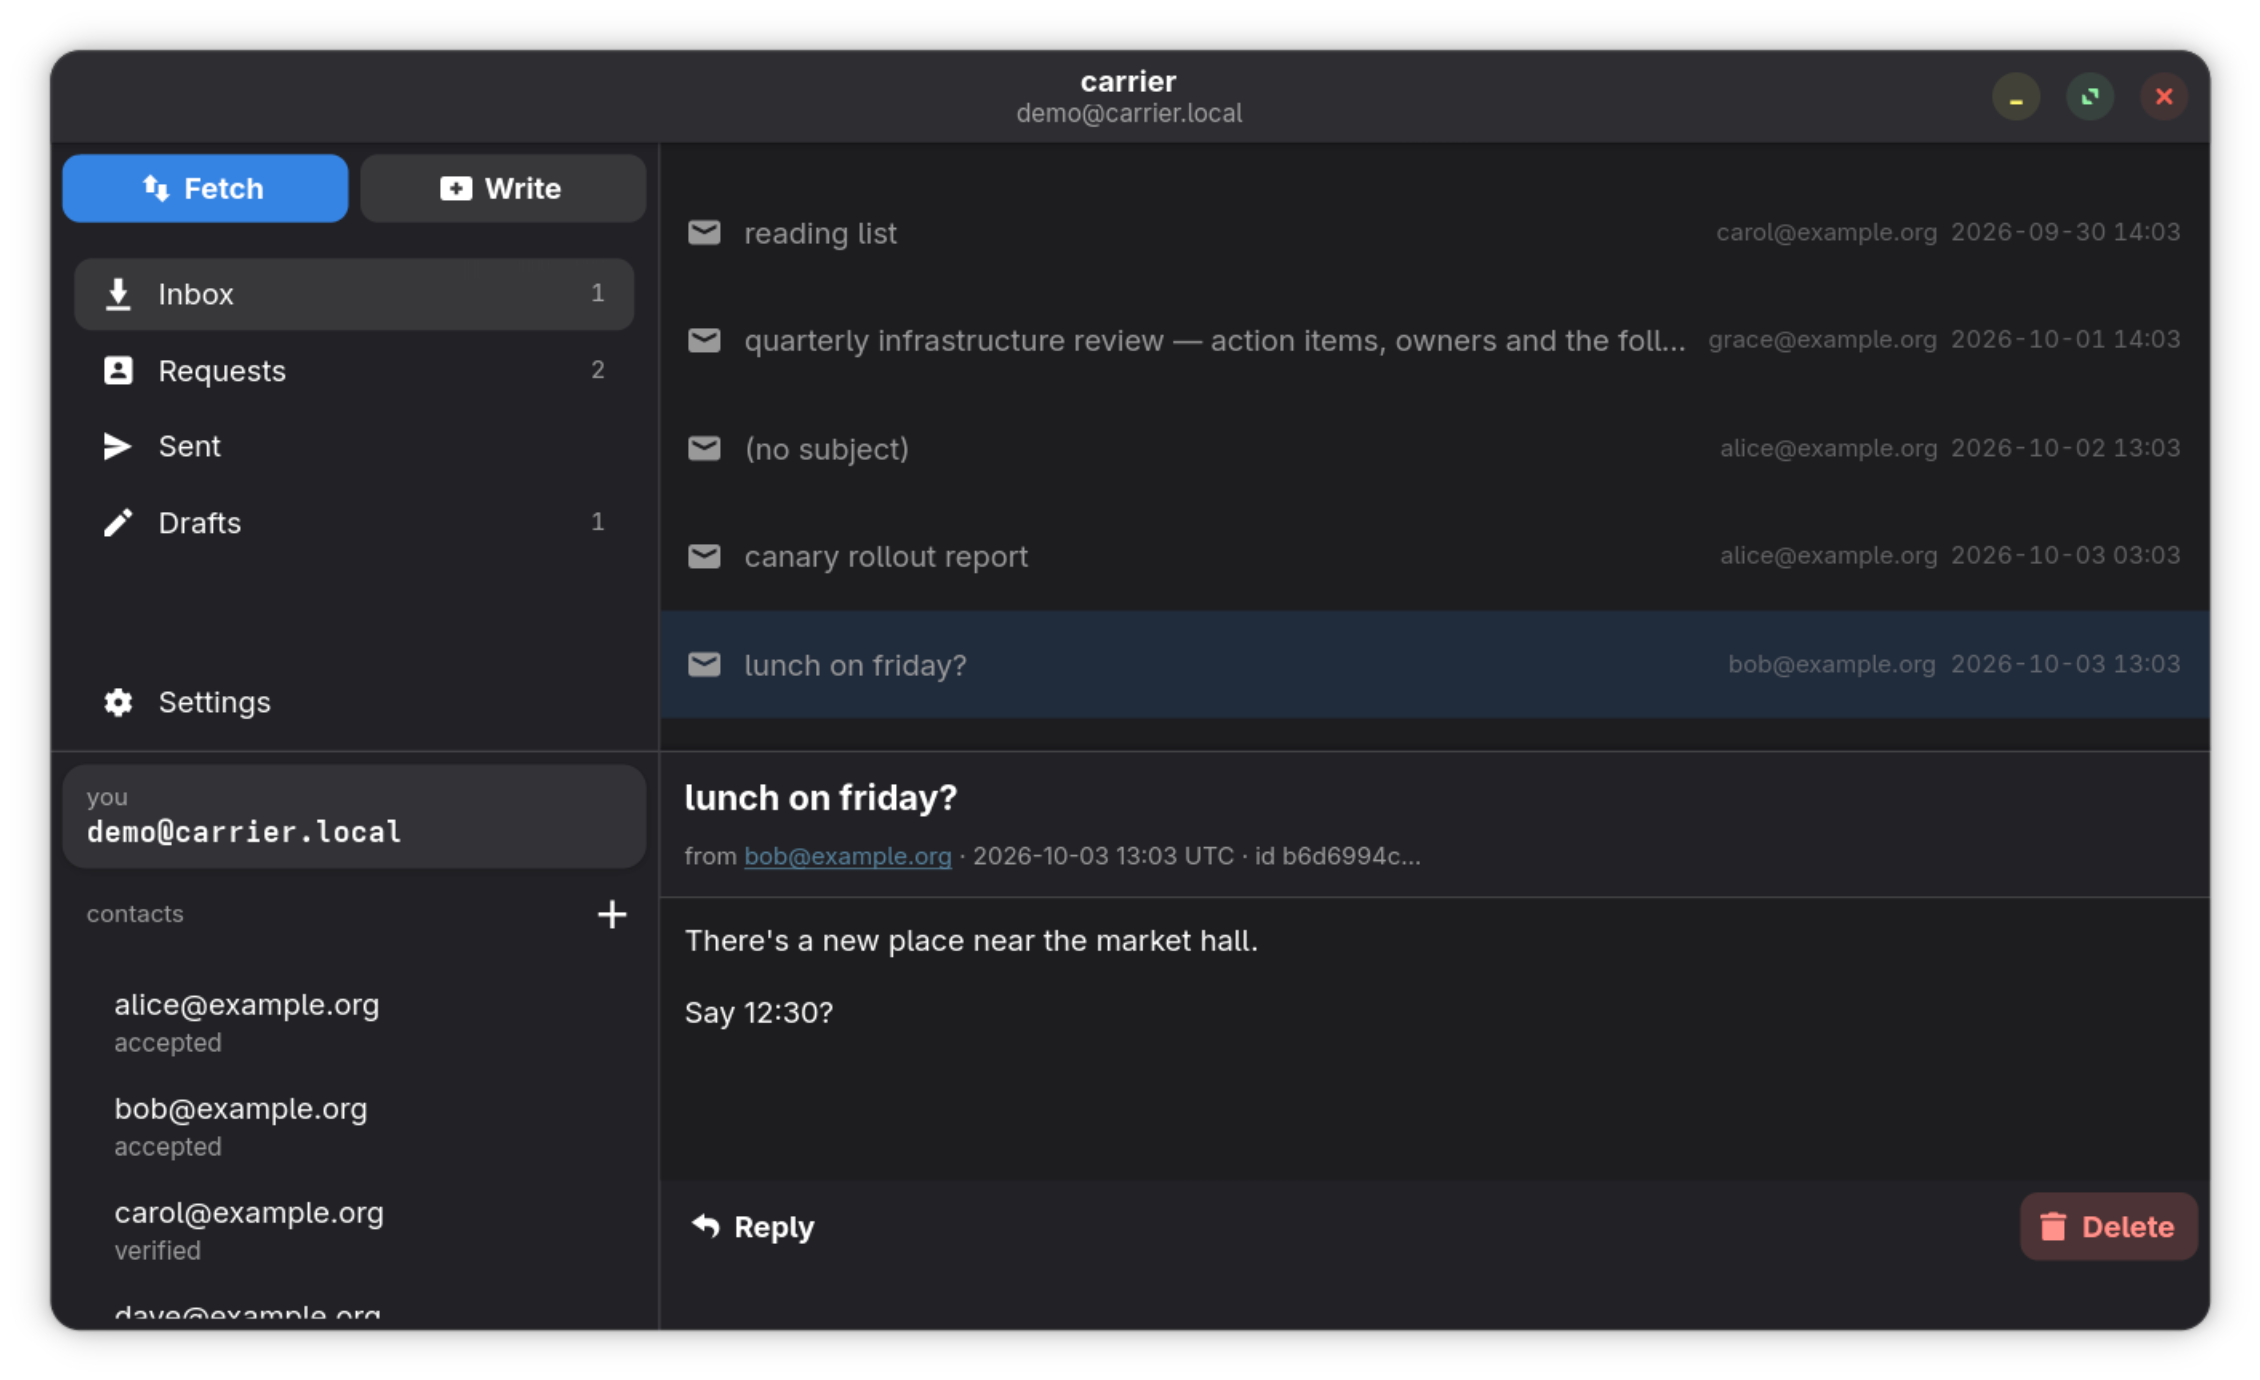Open Settings in the sidebar
2260x1380 pixels.
(354, 702)
